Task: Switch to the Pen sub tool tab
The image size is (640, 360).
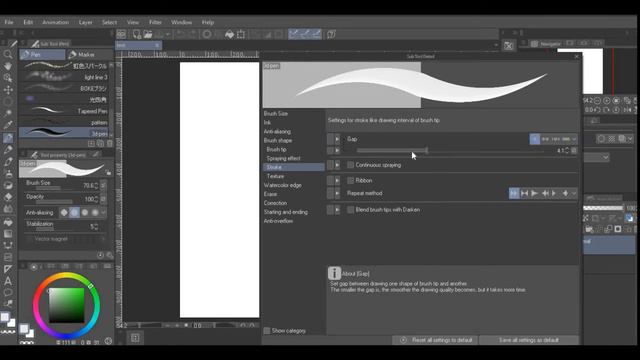Action: click(42, 54)
